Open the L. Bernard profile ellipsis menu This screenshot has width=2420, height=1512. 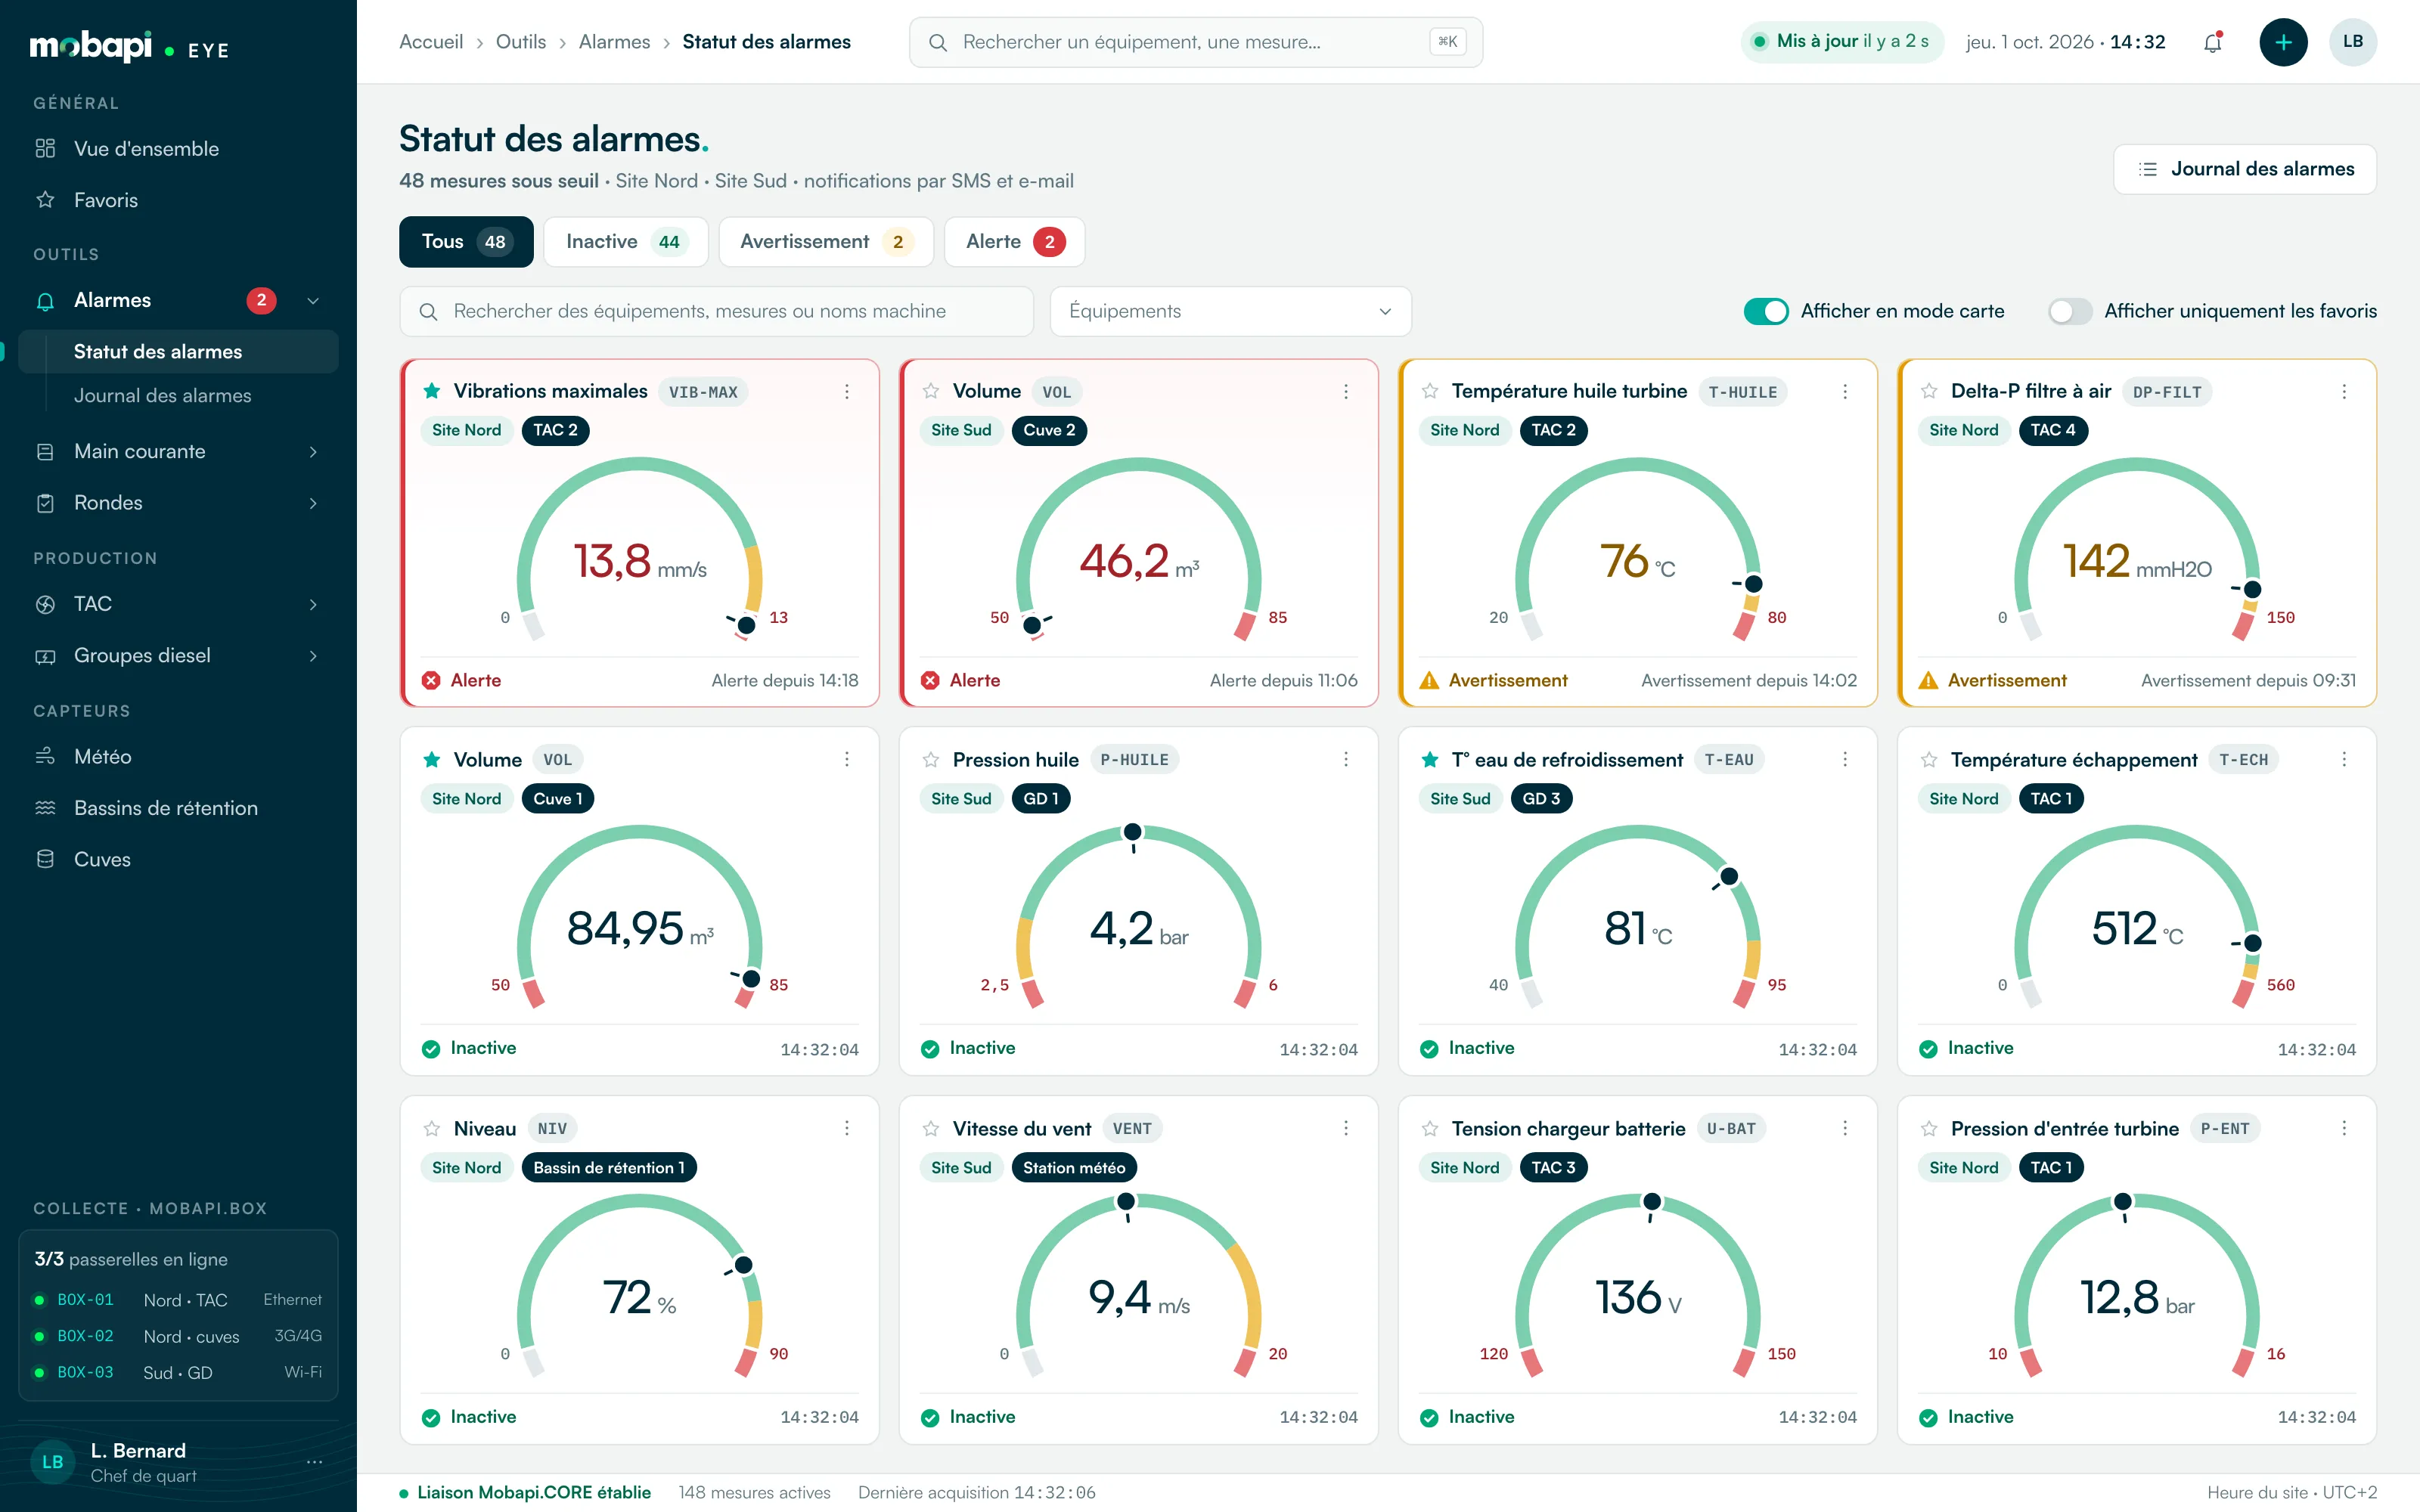click(314, 1462)
